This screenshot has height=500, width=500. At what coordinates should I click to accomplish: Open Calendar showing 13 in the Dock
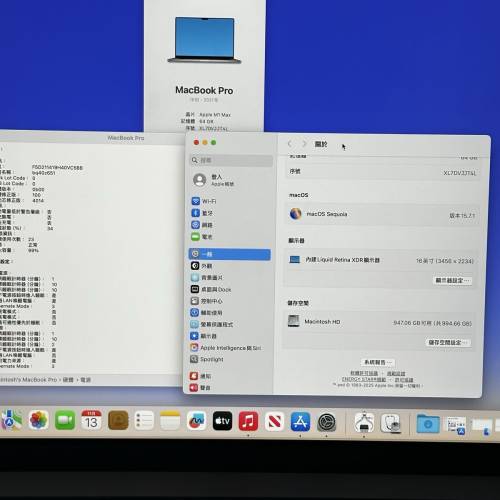[x=91, y=420]
